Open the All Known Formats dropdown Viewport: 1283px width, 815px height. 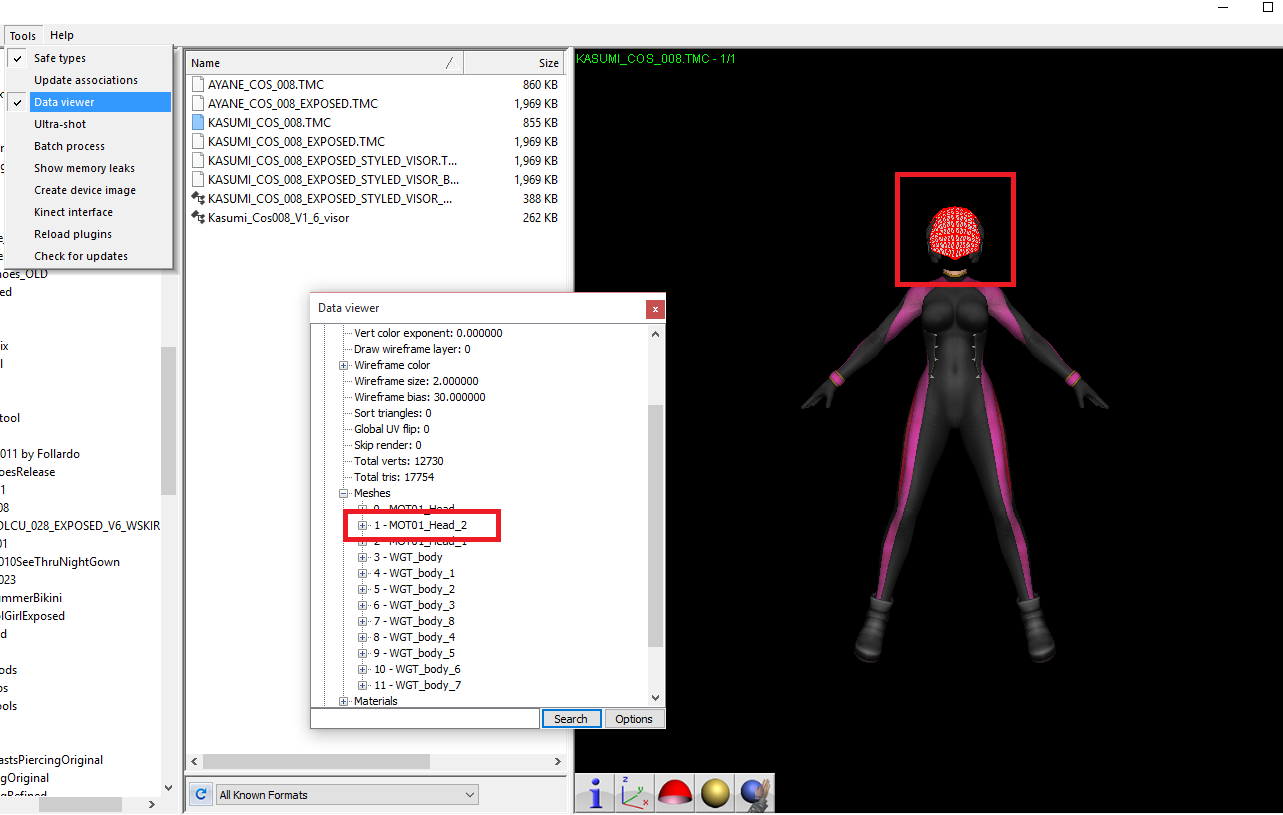coord(347,795)
